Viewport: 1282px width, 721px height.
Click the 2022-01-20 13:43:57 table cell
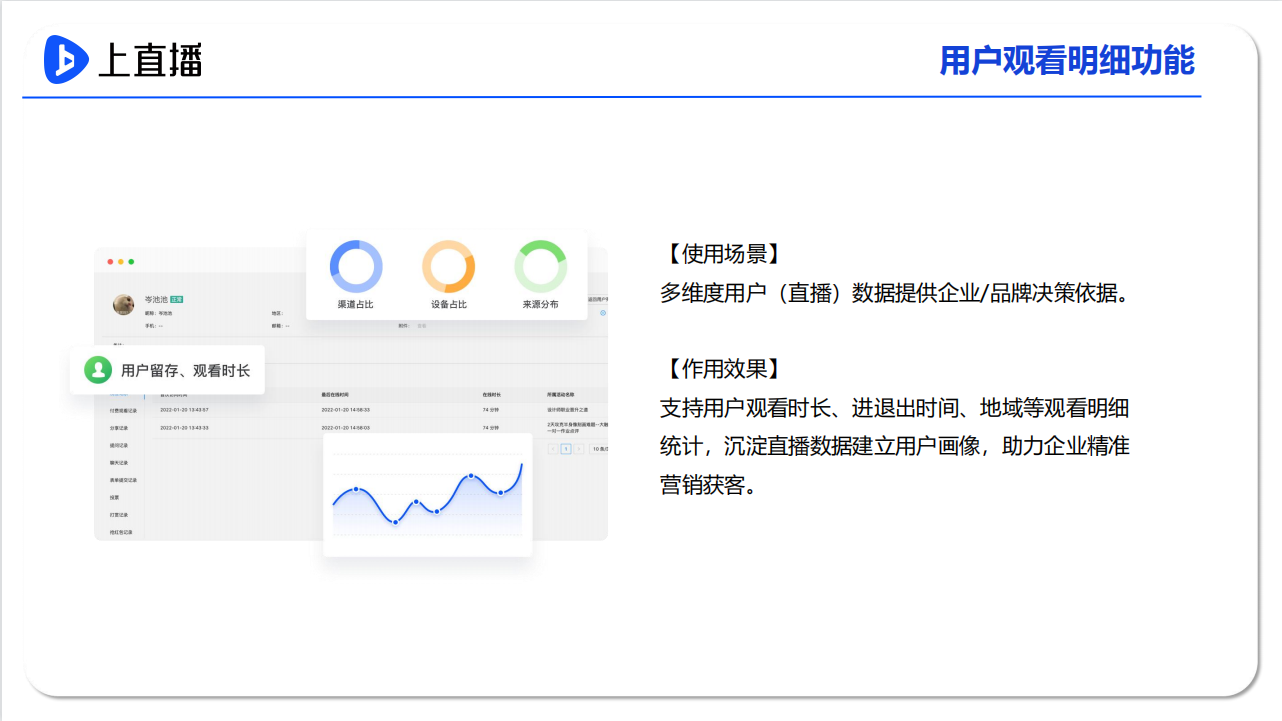tap(185, 410)
